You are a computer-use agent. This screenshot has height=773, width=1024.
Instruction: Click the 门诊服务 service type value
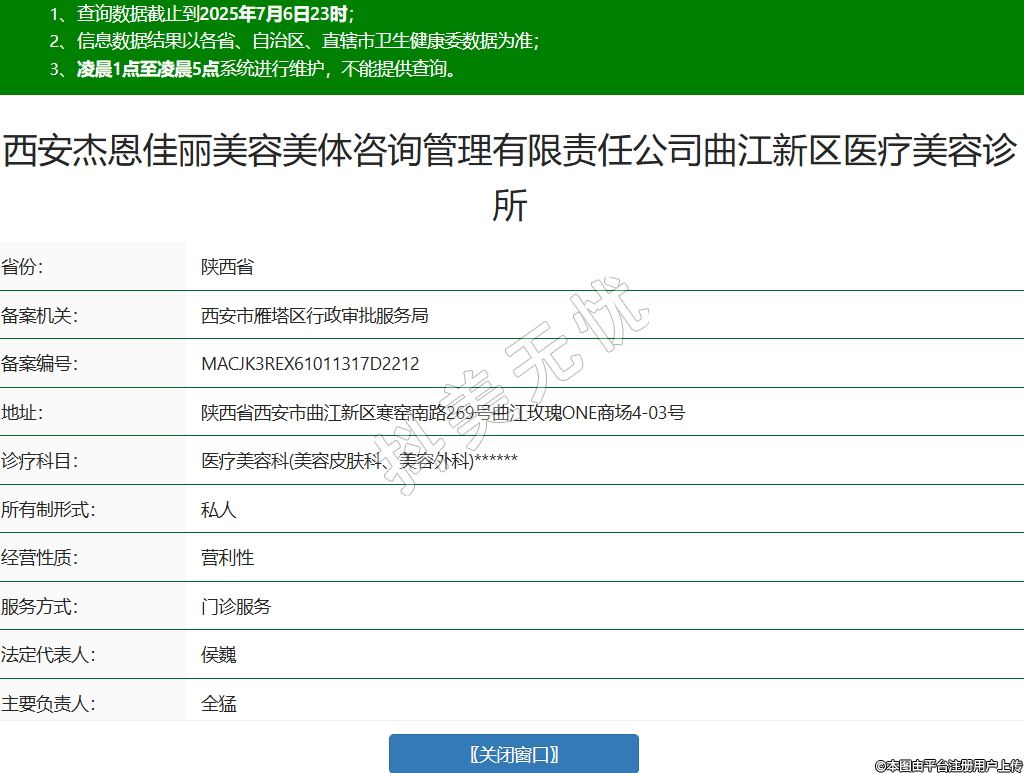236,607
